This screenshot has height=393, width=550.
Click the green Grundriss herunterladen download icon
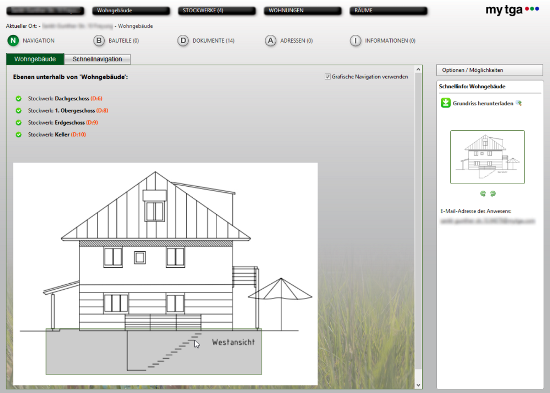point(445,103)
